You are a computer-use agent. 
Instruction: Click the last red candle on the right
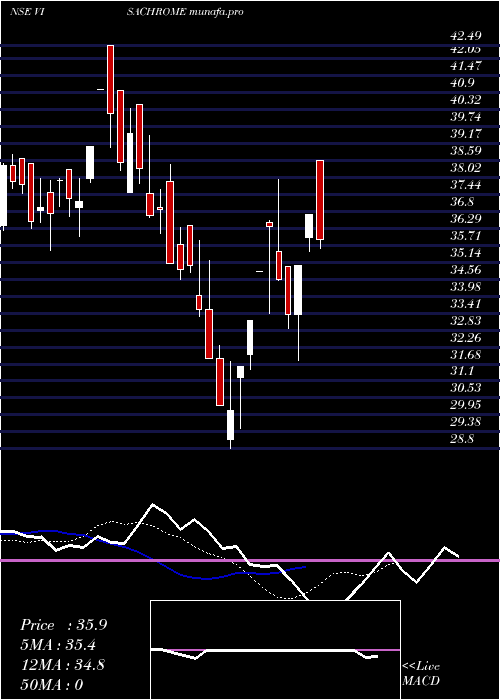[320, 200]
